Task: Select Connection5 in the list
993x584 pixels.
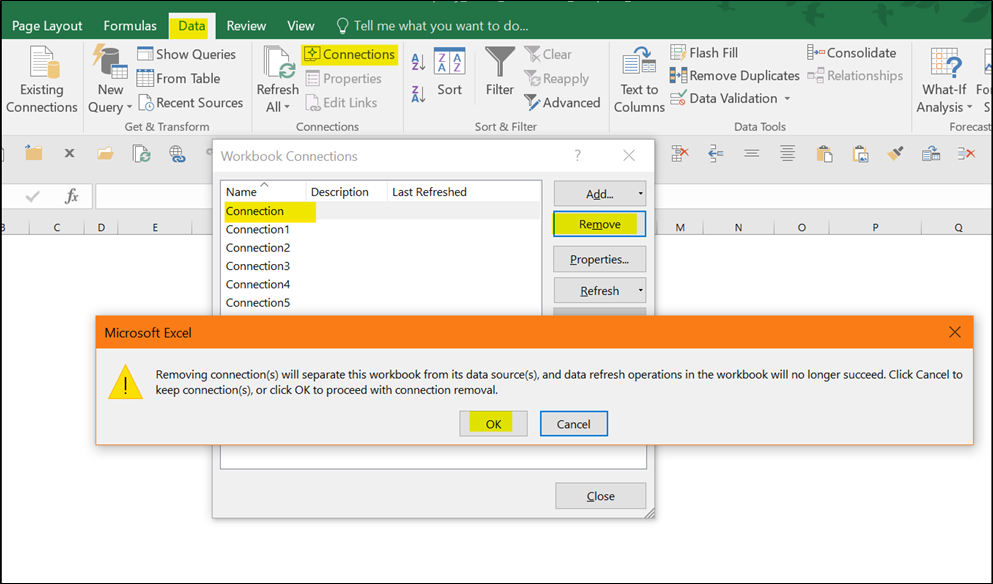Action: [381, 303]
